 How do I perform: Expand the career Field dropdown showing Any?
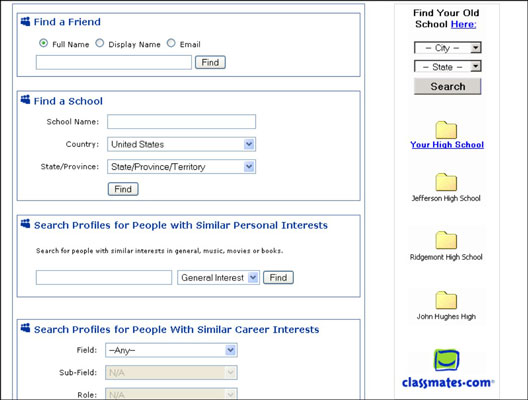point(171,350)
